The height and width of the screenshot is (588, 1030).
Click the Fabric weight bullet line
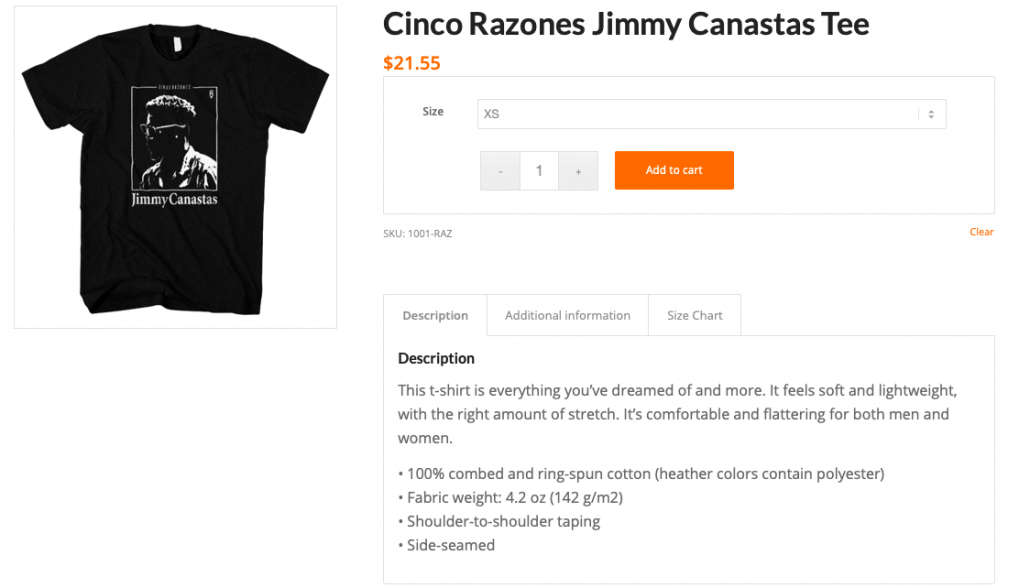515,497
